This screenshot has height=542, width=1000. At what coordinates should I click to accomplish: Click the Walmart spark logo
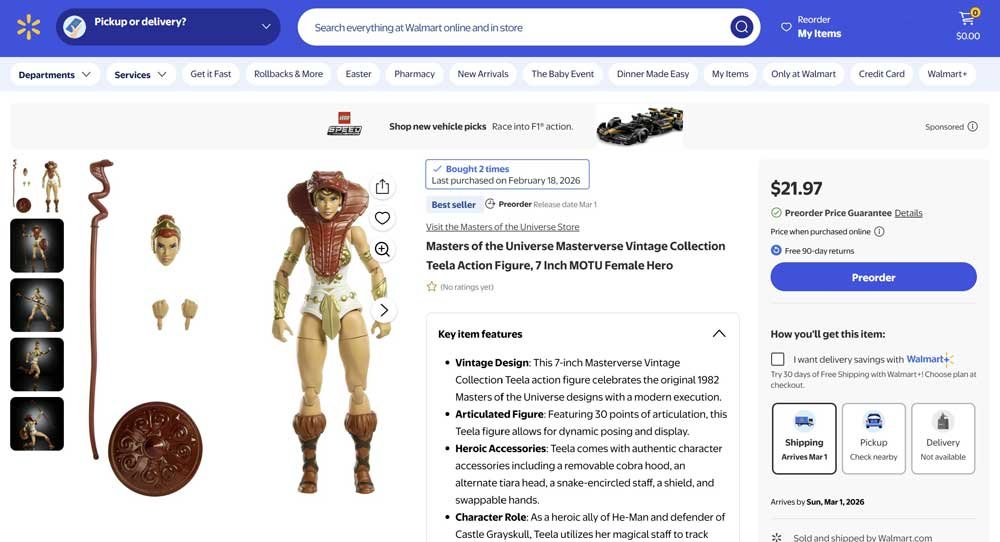[x=29, y=27]
